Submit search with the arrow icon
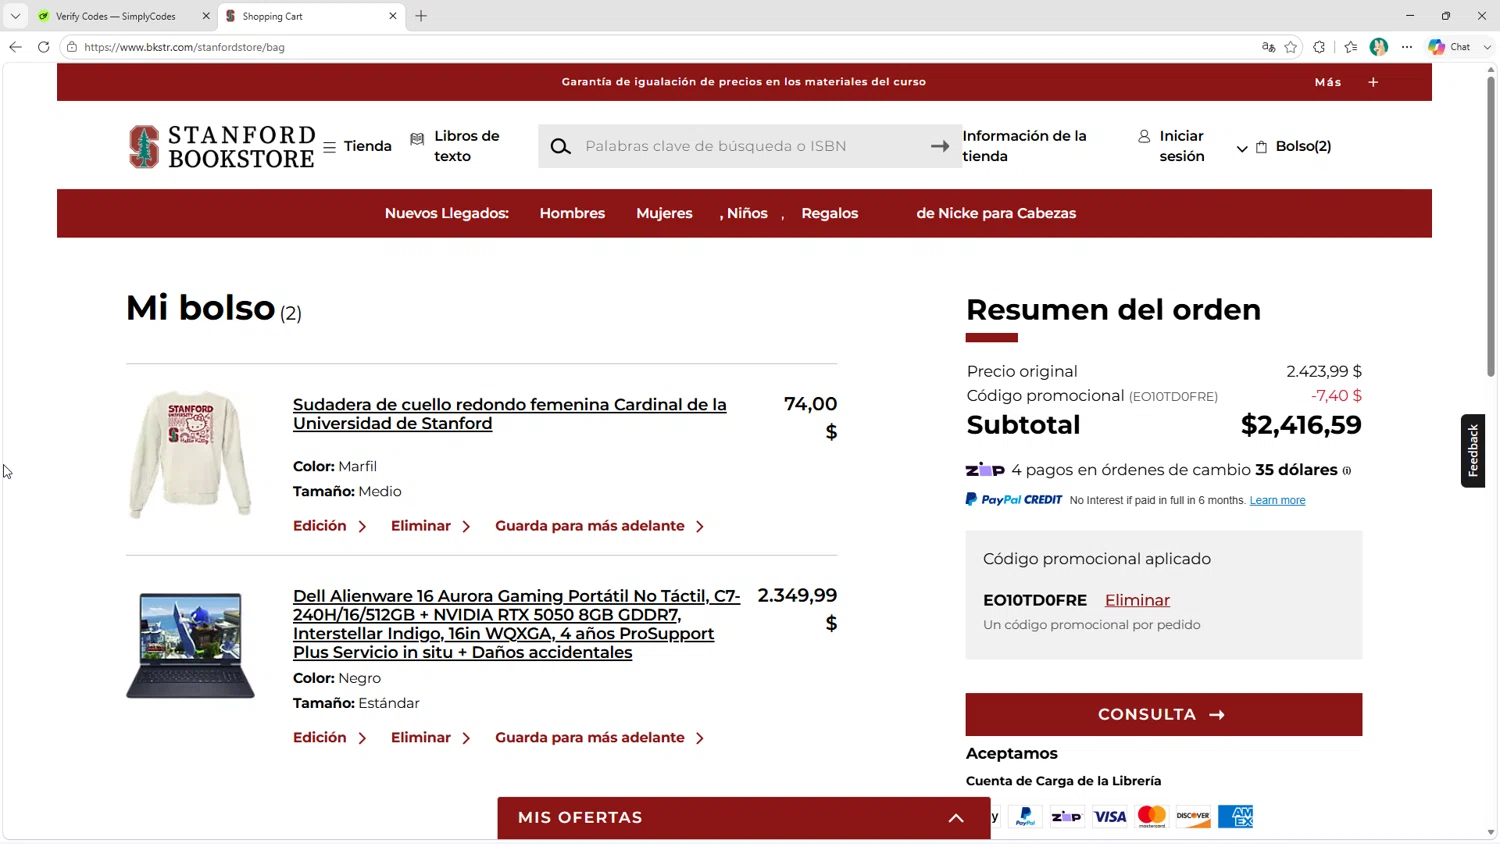The width and height of the screenshot is (1500, 844). pyautogui.click(x=940, y=146)
